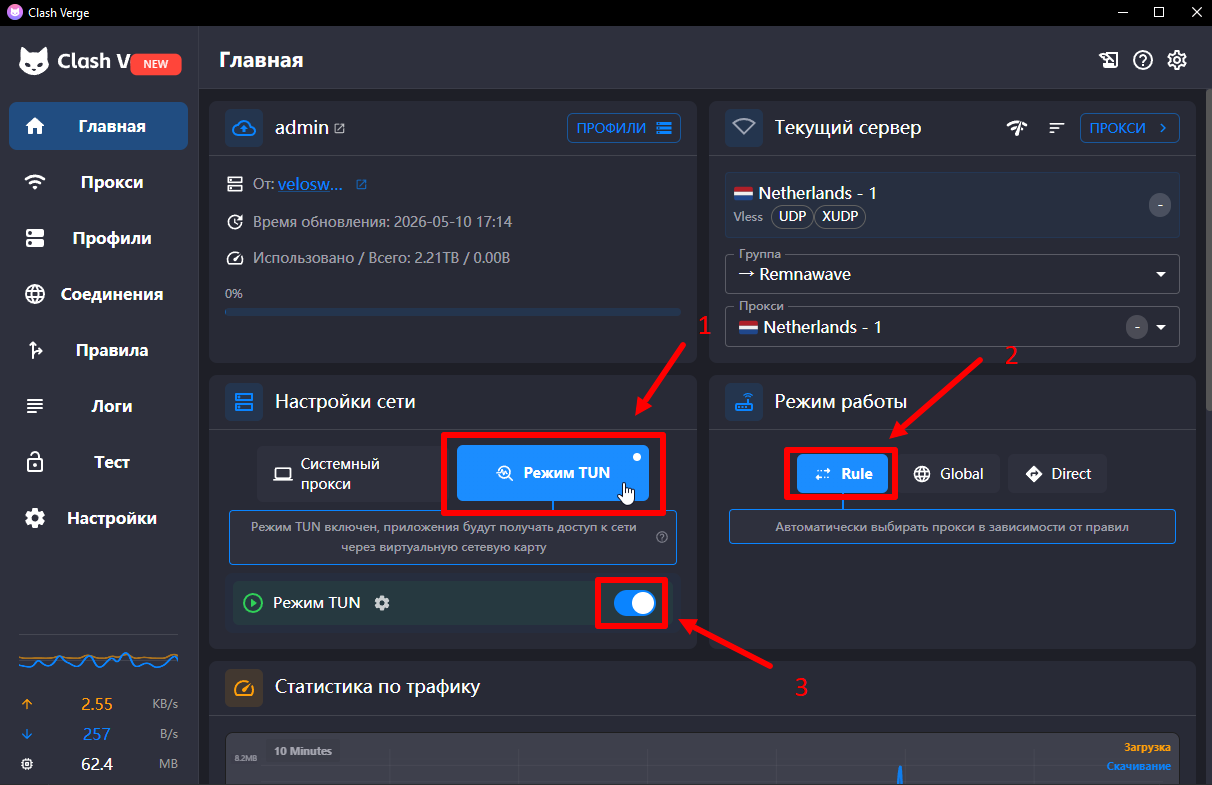Click the ПРОФИЛИ button

624,128
